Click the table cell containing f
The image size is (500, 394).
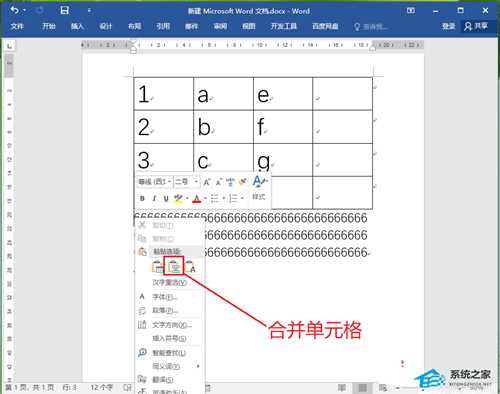tap(283, 127)
